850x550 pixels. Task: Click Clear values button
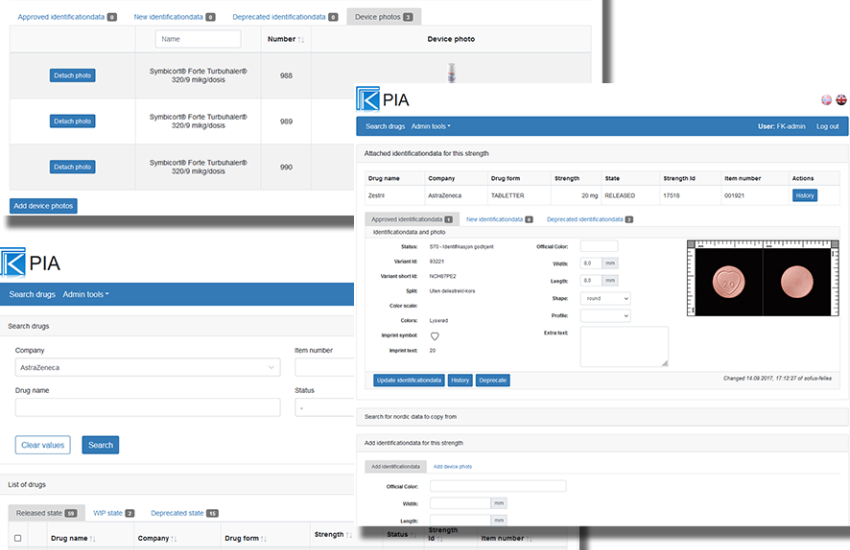[43, 445]
